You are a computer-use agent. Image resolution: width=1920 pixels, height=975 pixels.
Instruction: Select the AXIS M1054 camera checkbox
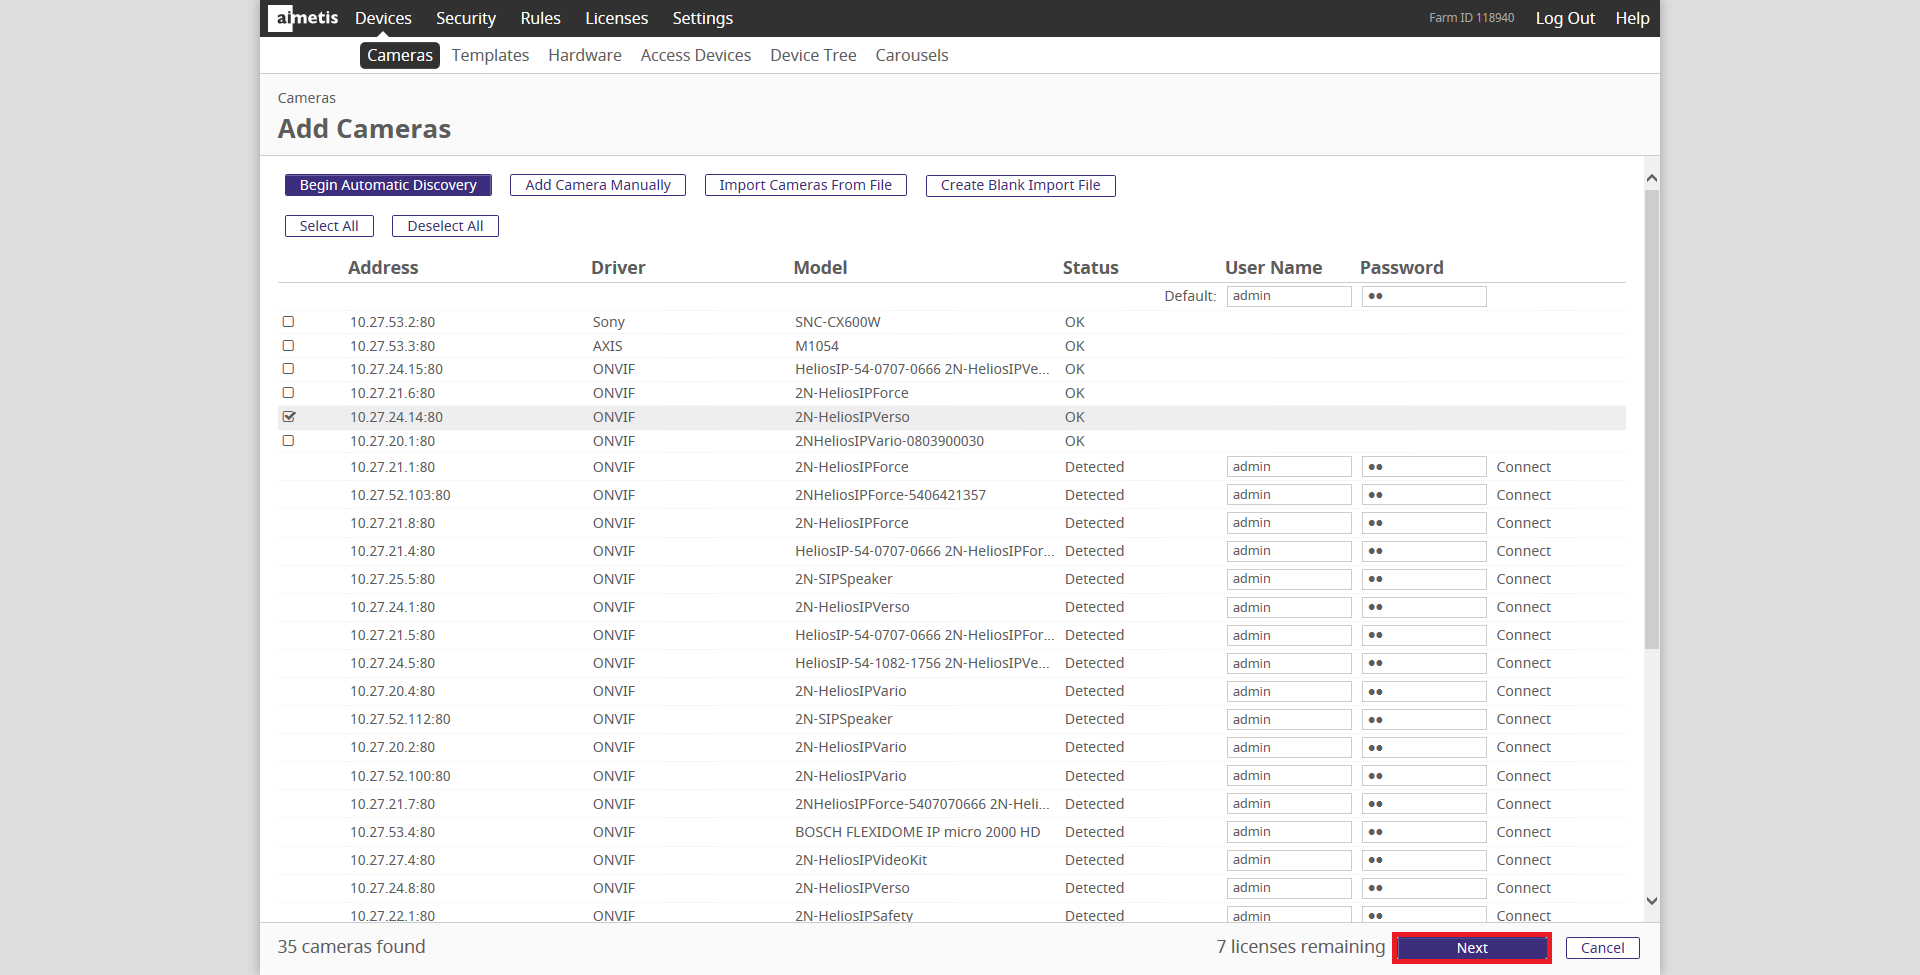click(288, 346)
